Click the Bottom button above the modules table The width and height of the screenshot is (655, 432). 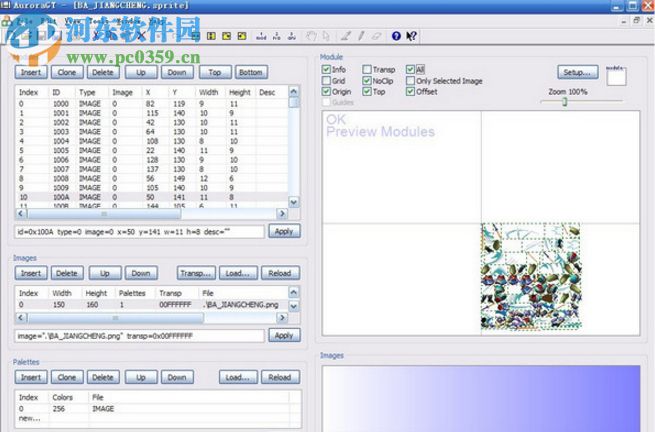coord(251,72)
